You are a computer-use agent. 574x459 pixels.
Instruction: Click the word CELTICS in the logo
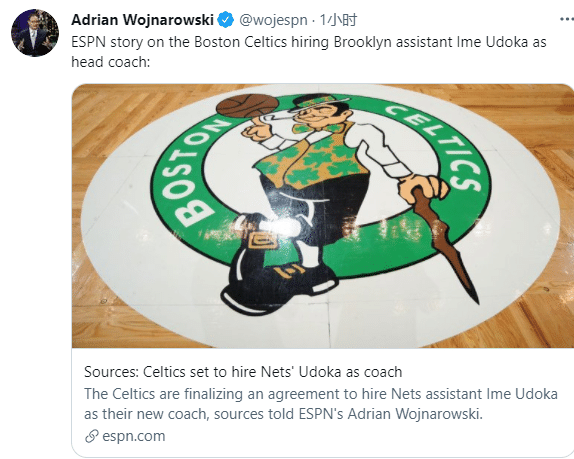(437, 146)
